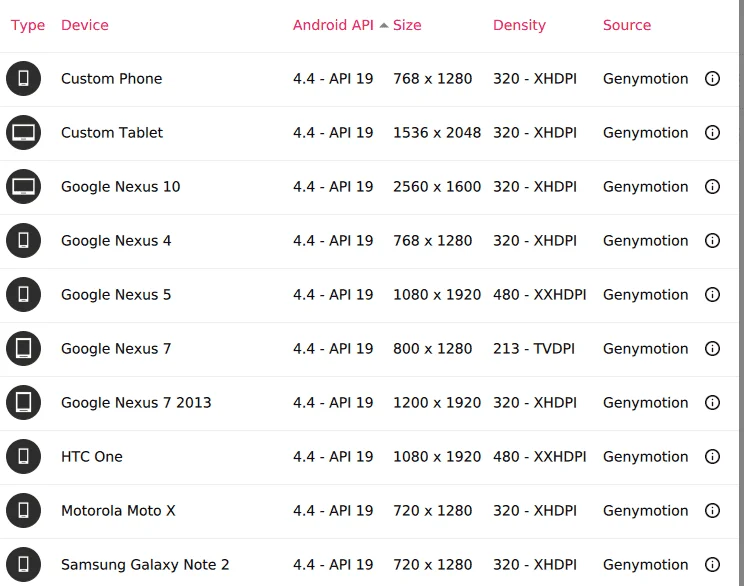Select the Motorola Moto X device name
The image size is (744, 586).
tap(118, 511)
